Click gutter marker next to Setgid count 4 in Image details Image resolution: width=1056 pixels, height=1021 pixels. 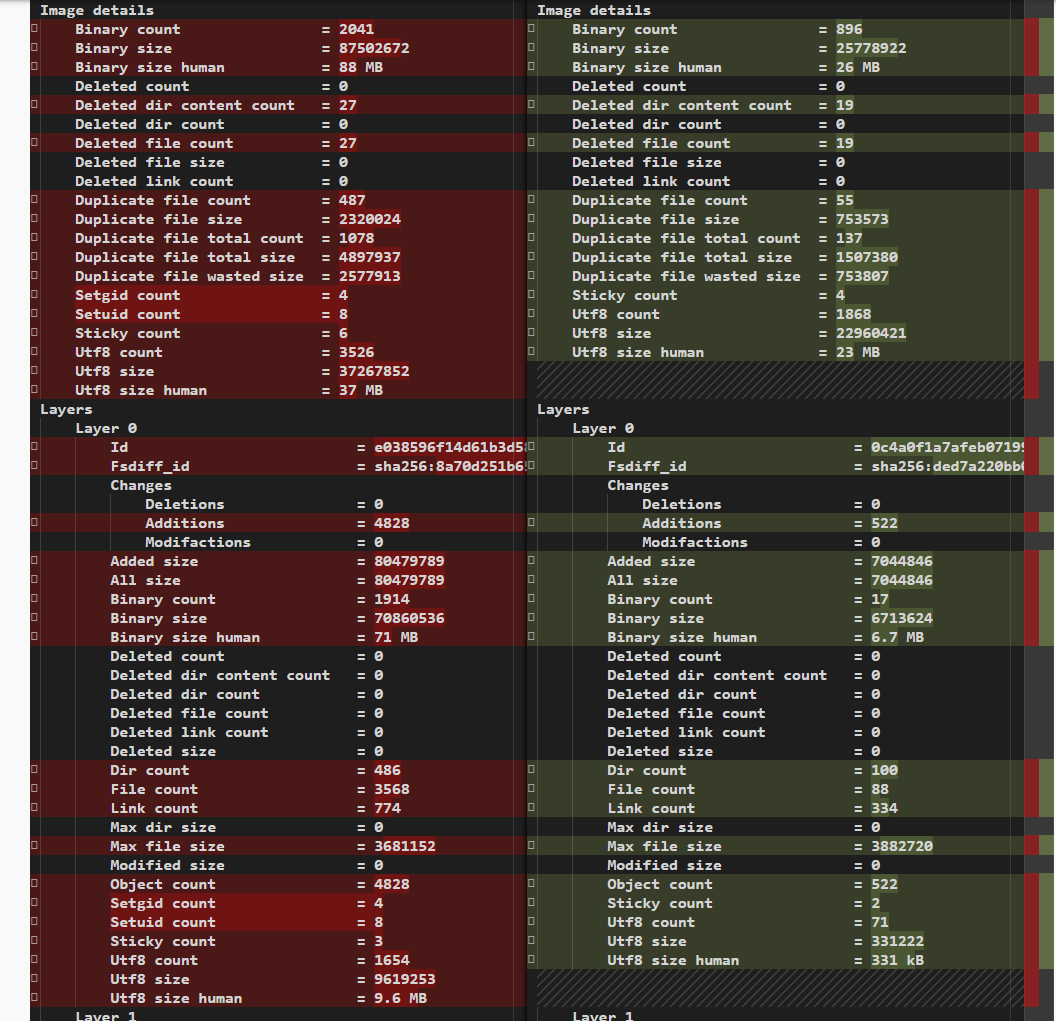34,294
